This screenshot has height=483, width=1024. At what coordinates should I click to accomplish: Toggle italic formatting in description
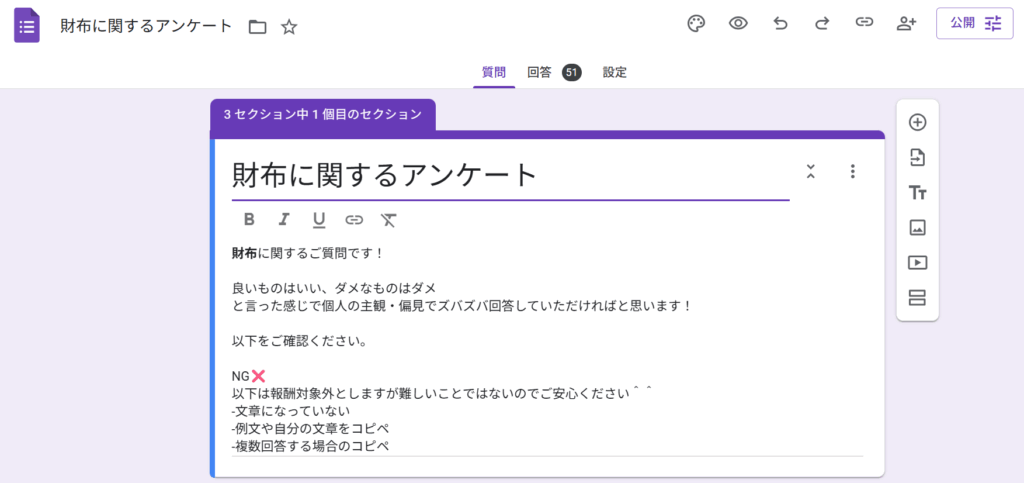[x=283, y=219]
